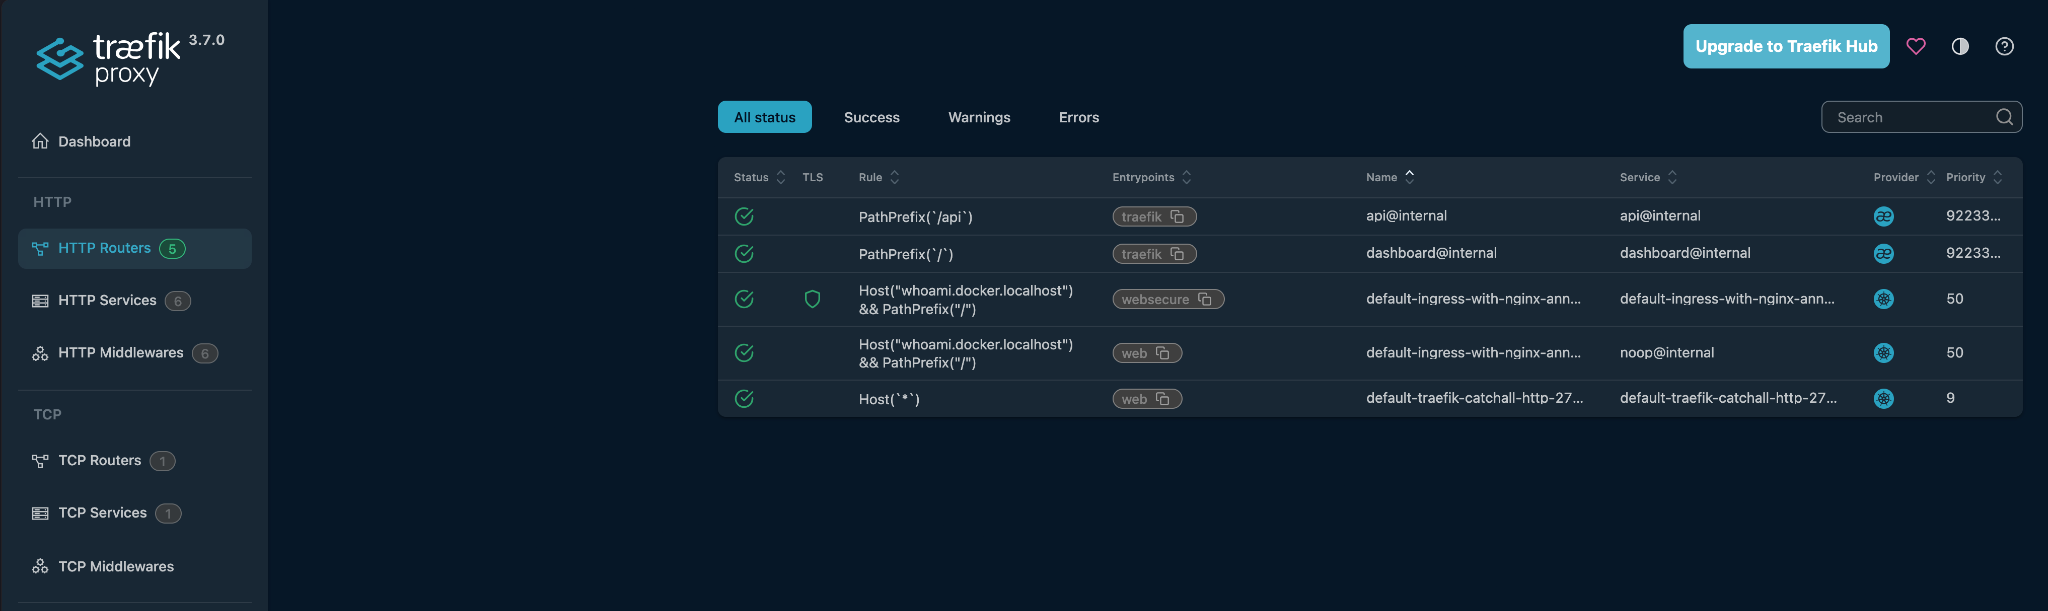The height and width of the screenshot is (611, 2048).
Task: Click the pink heart sponsor icon
Action: click(x=1916, y=46)
